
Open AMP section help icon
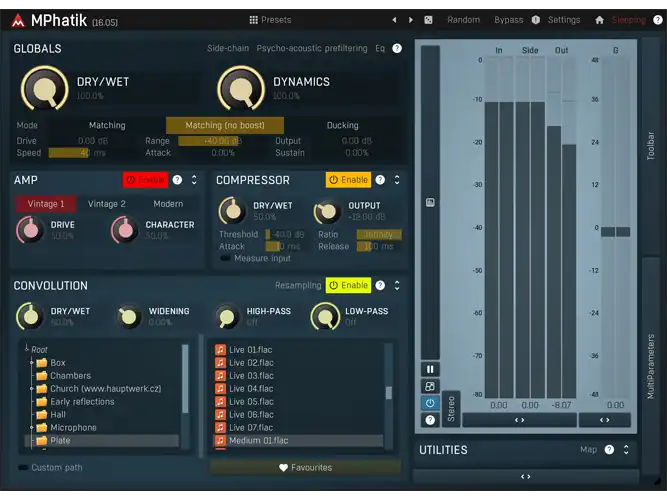coord(177,180)
